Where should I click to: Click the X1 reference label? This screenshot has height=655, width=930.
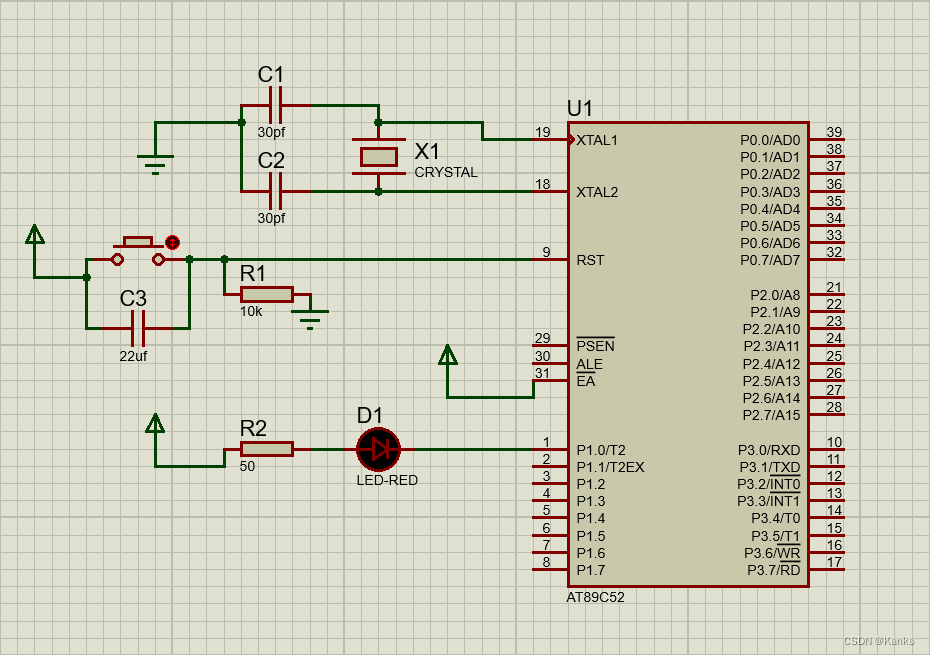[426, 152]
